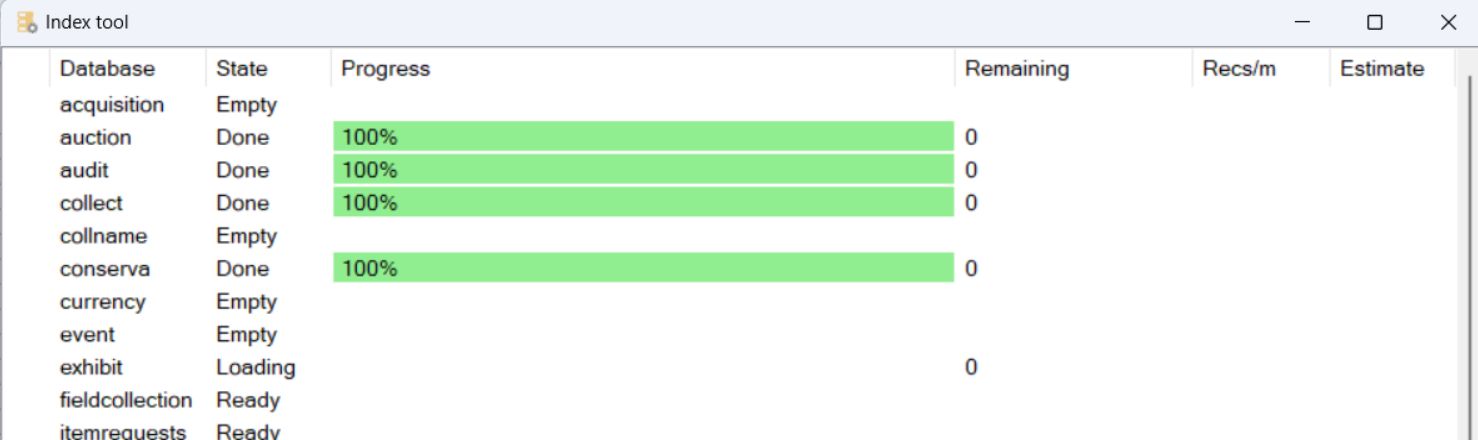The image size is (1478, 440).
Task: Click the audit 100% progress bar
Action: 643,170
